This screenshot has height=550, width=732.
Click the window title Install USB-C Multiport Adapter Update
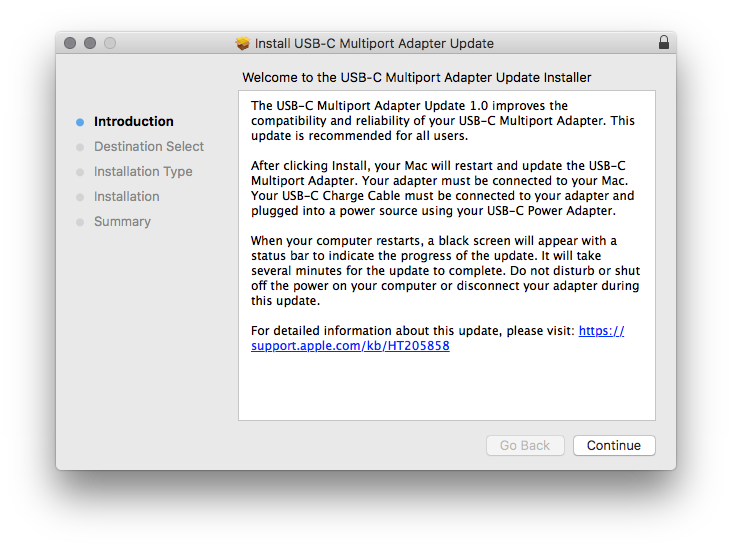[374, 43]
